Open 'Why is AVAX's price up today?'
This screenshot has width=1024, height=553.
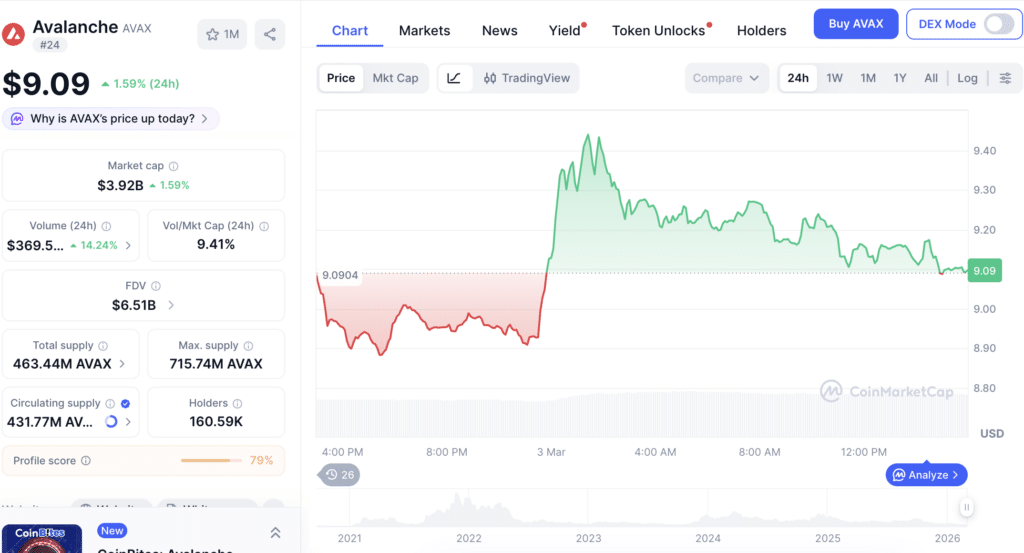point(110,119)
